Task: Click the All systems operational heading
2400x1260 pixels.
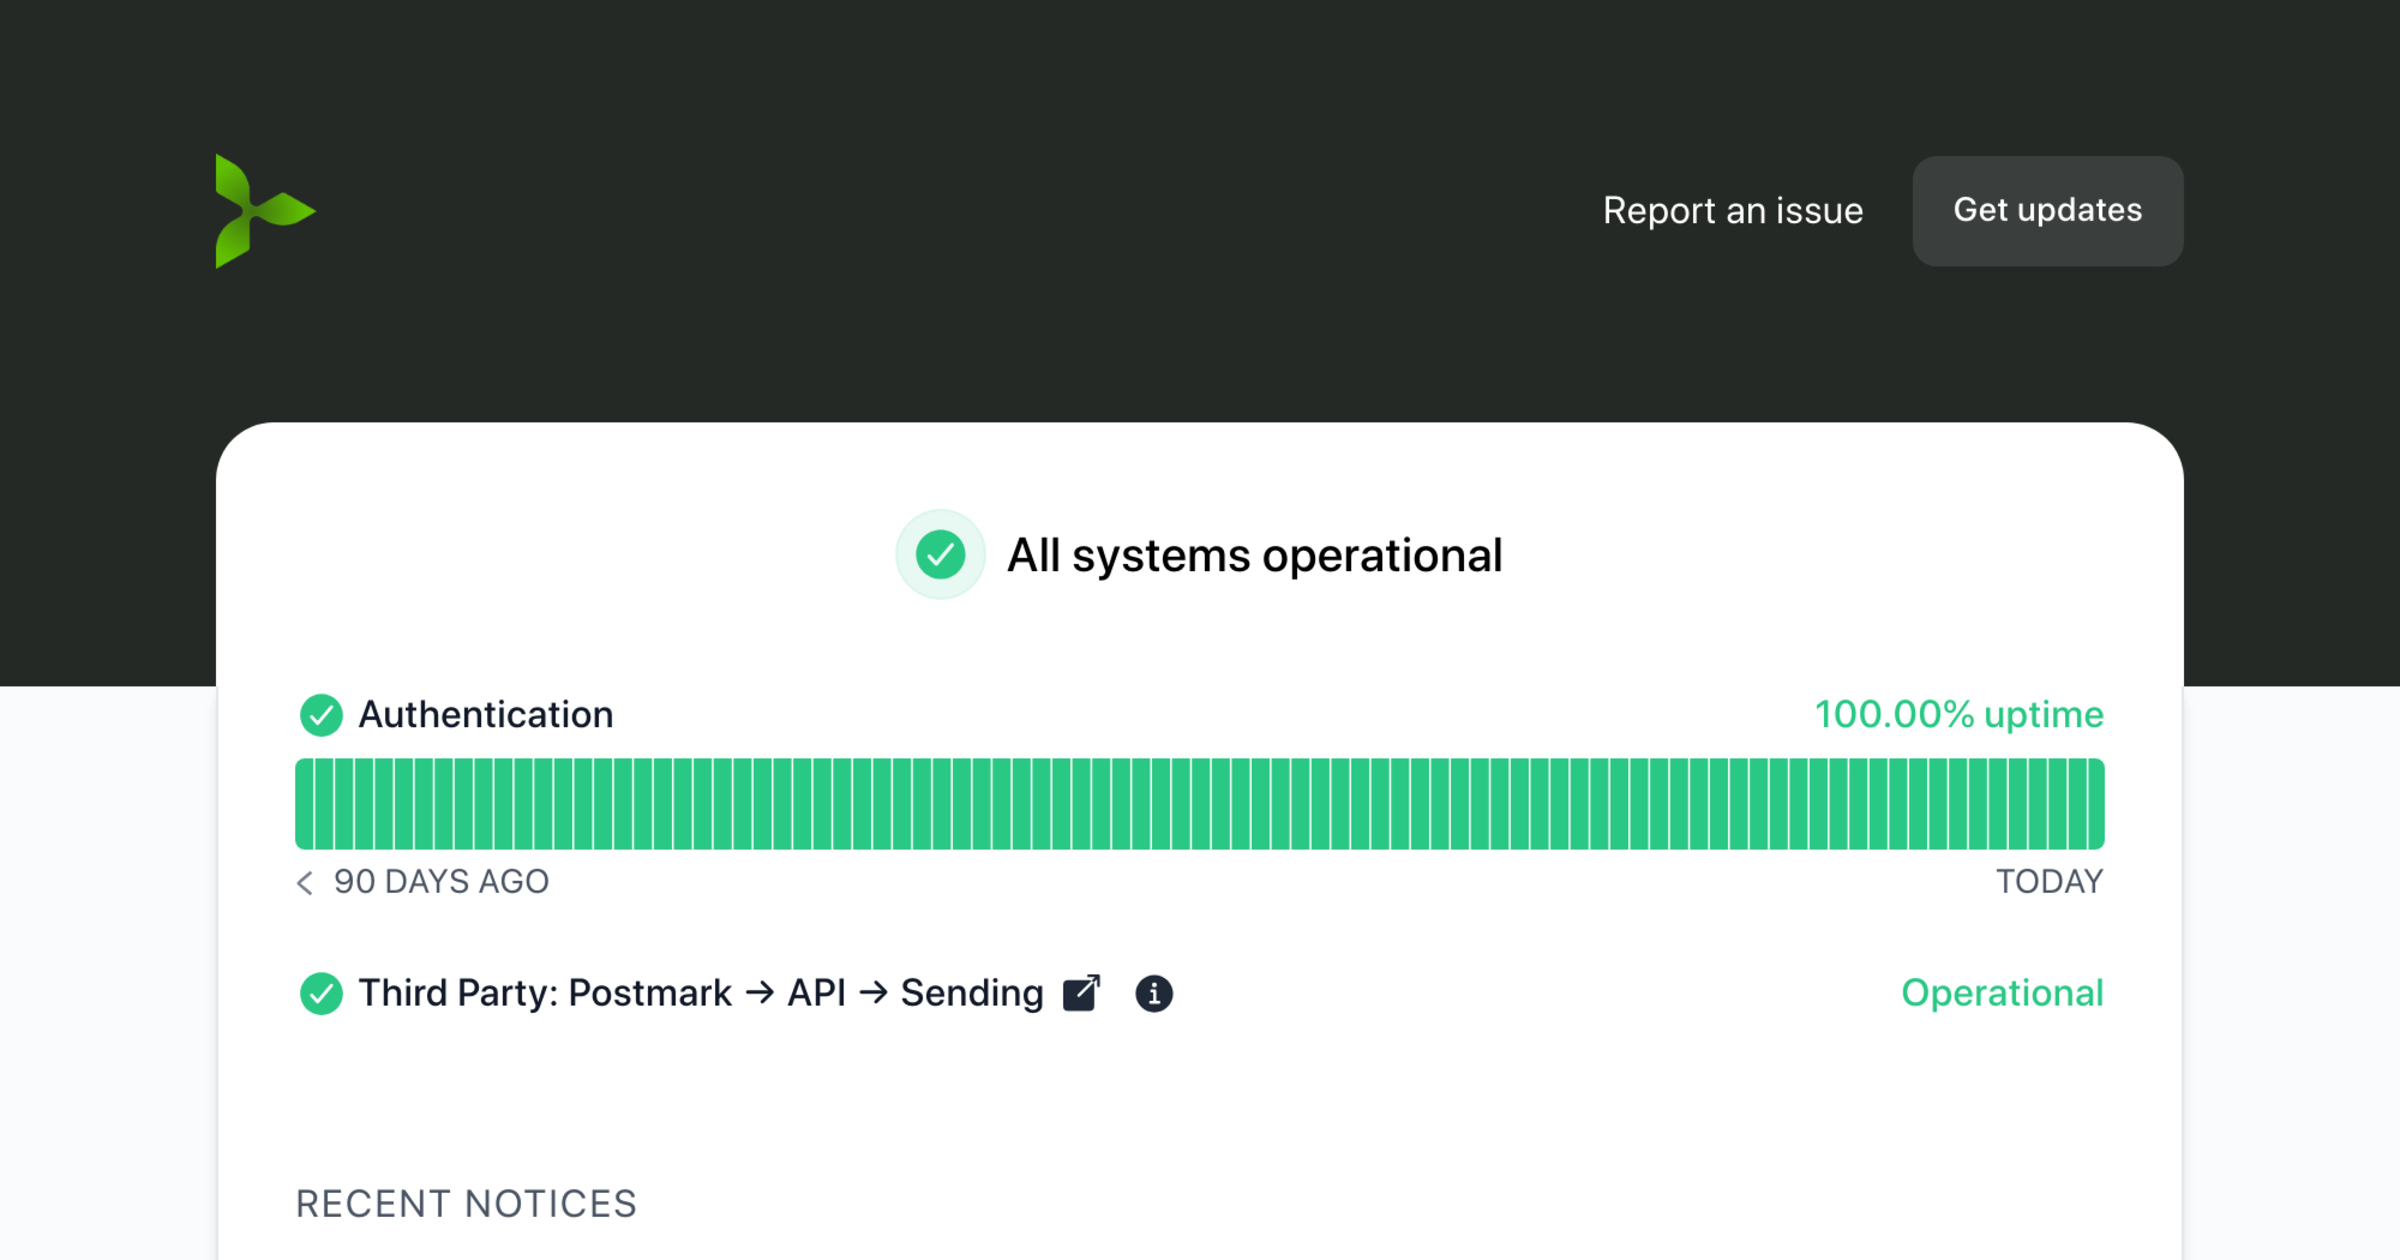Action: (x=1254, y=555)
